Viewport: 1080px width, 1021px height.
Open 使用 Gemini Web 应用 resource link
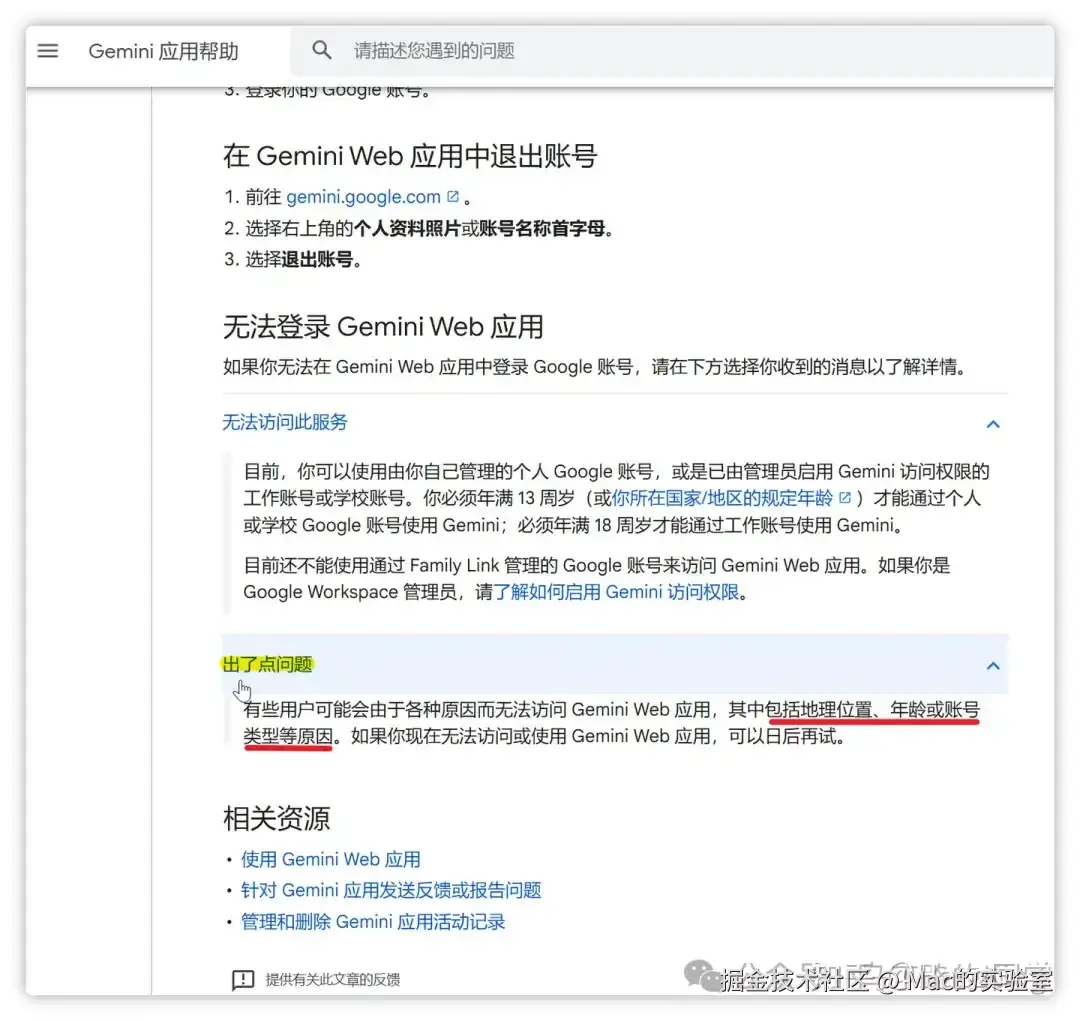pyautogui.click(x=331, y=859)
